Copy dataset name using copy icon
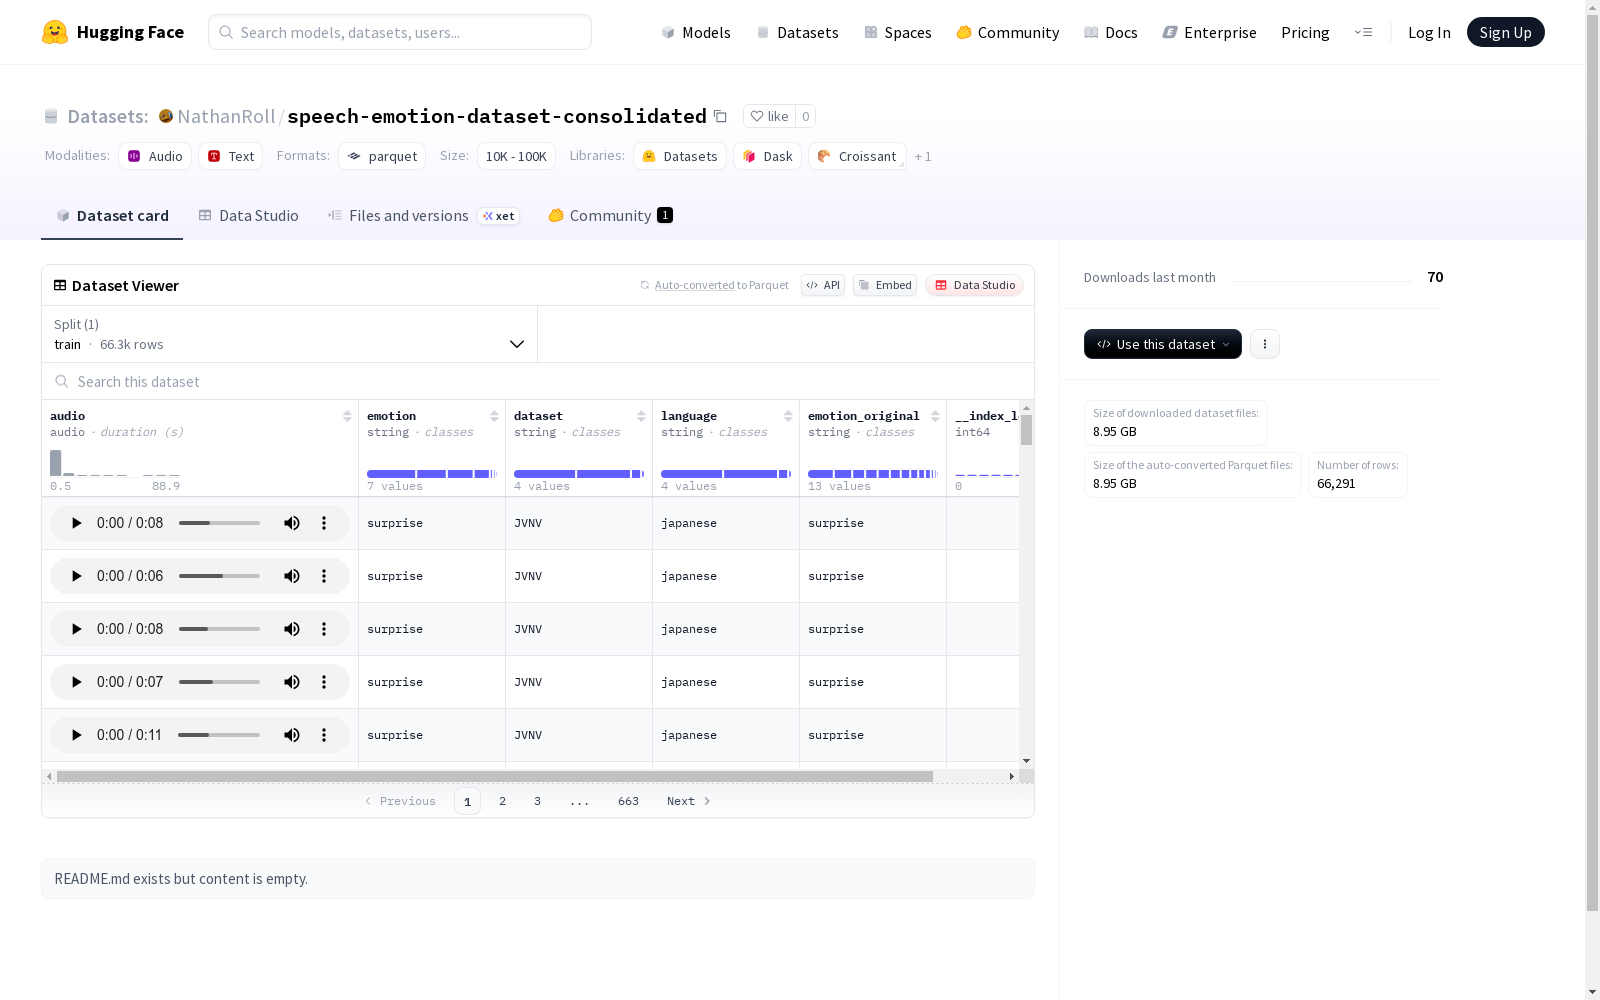The width and height of the screenshot is (1600, 1000). 720,116
